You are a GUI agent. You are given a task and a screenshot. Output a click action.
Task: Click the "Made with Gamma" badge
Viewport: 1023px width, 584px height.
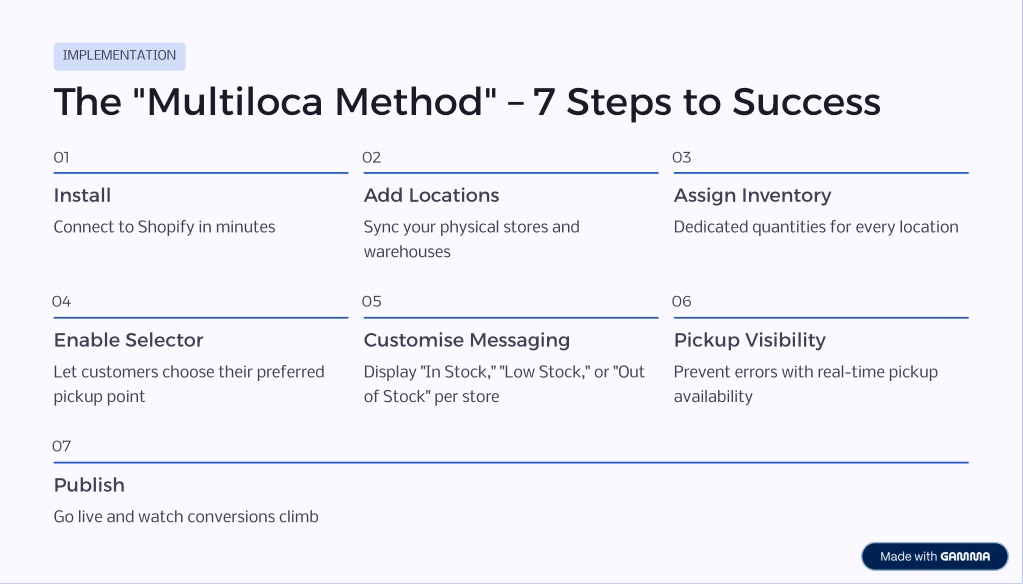934,556
